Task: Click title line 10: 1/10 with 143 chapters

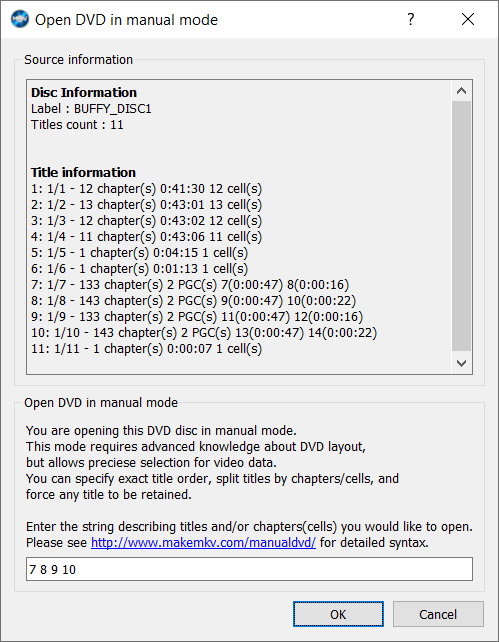Action: 204,332
